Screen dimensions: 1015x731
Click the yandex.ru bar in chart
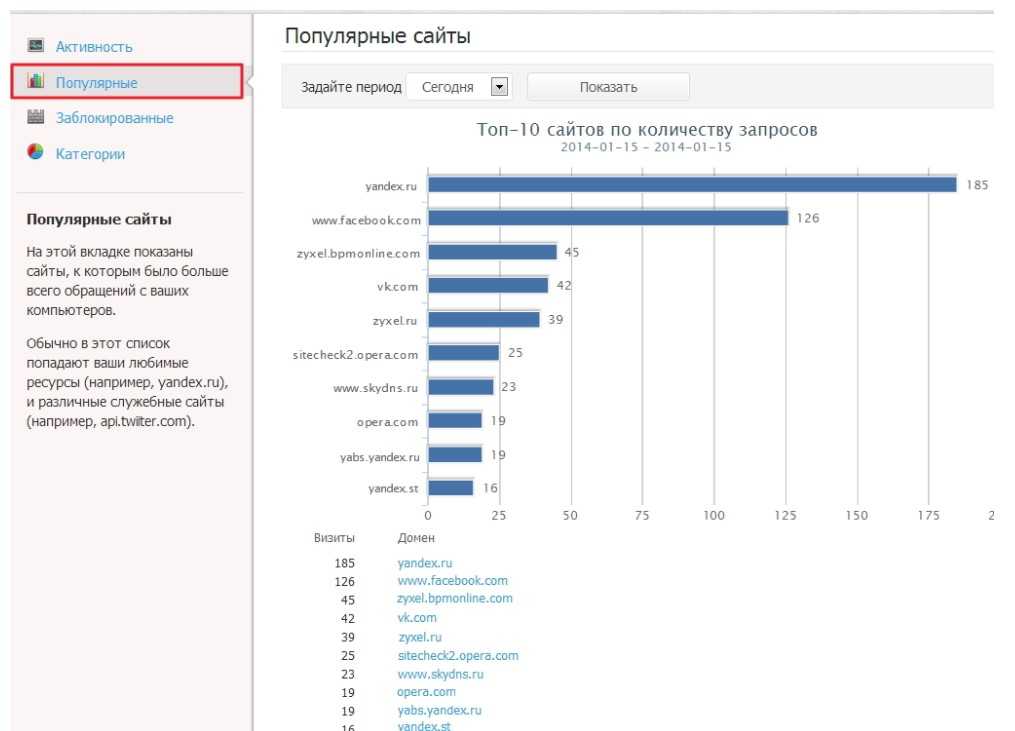[x=692, y=185]
